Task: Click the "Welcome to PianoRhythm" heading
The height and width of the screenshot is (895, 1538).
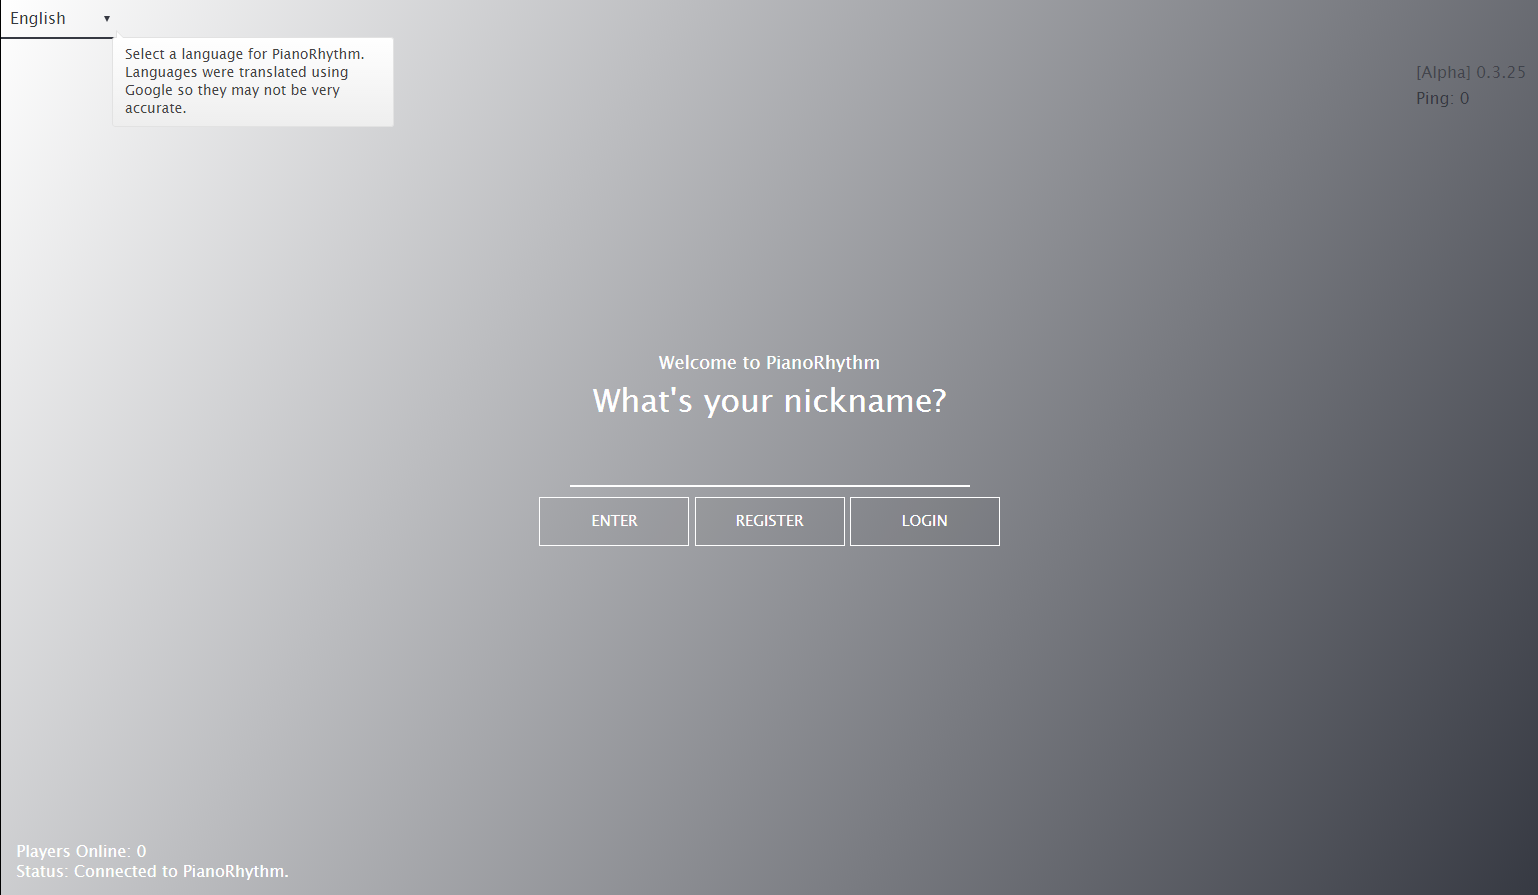Action: (x=769, y=363)
